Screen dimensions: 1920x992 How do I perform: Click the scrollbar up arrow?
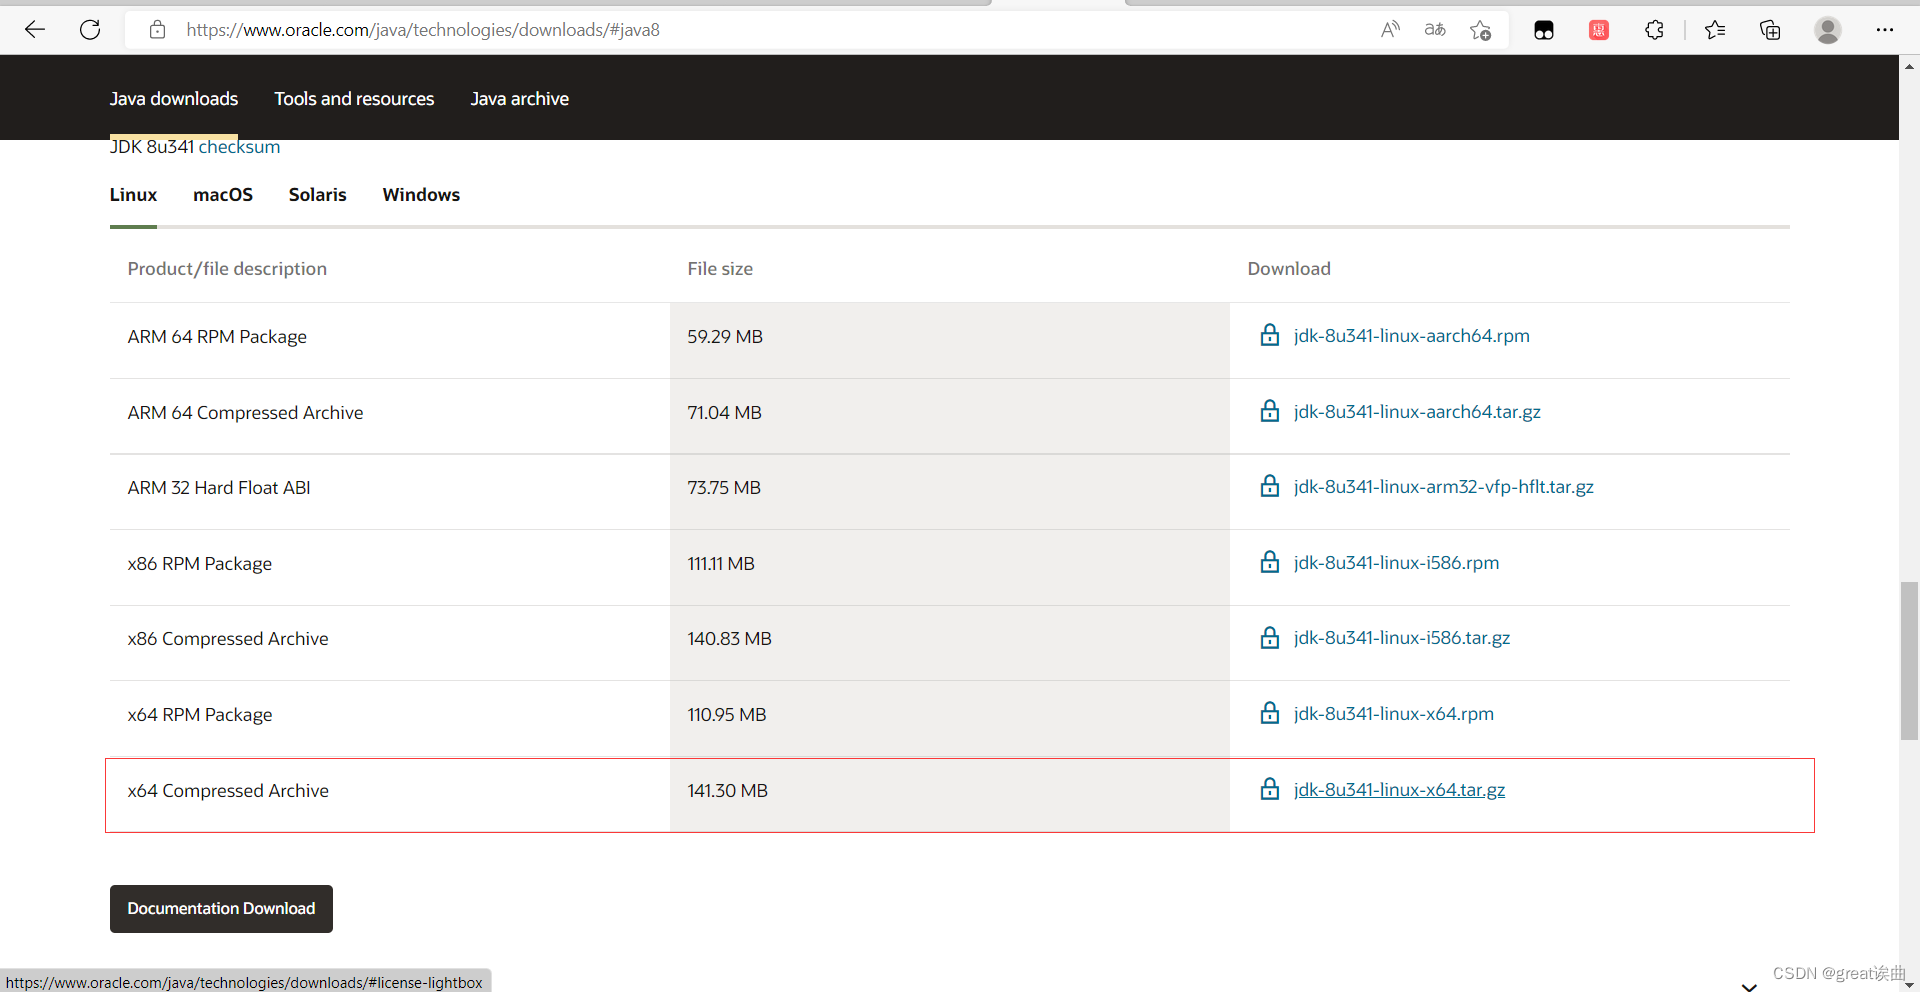[x=1909, y=66]
